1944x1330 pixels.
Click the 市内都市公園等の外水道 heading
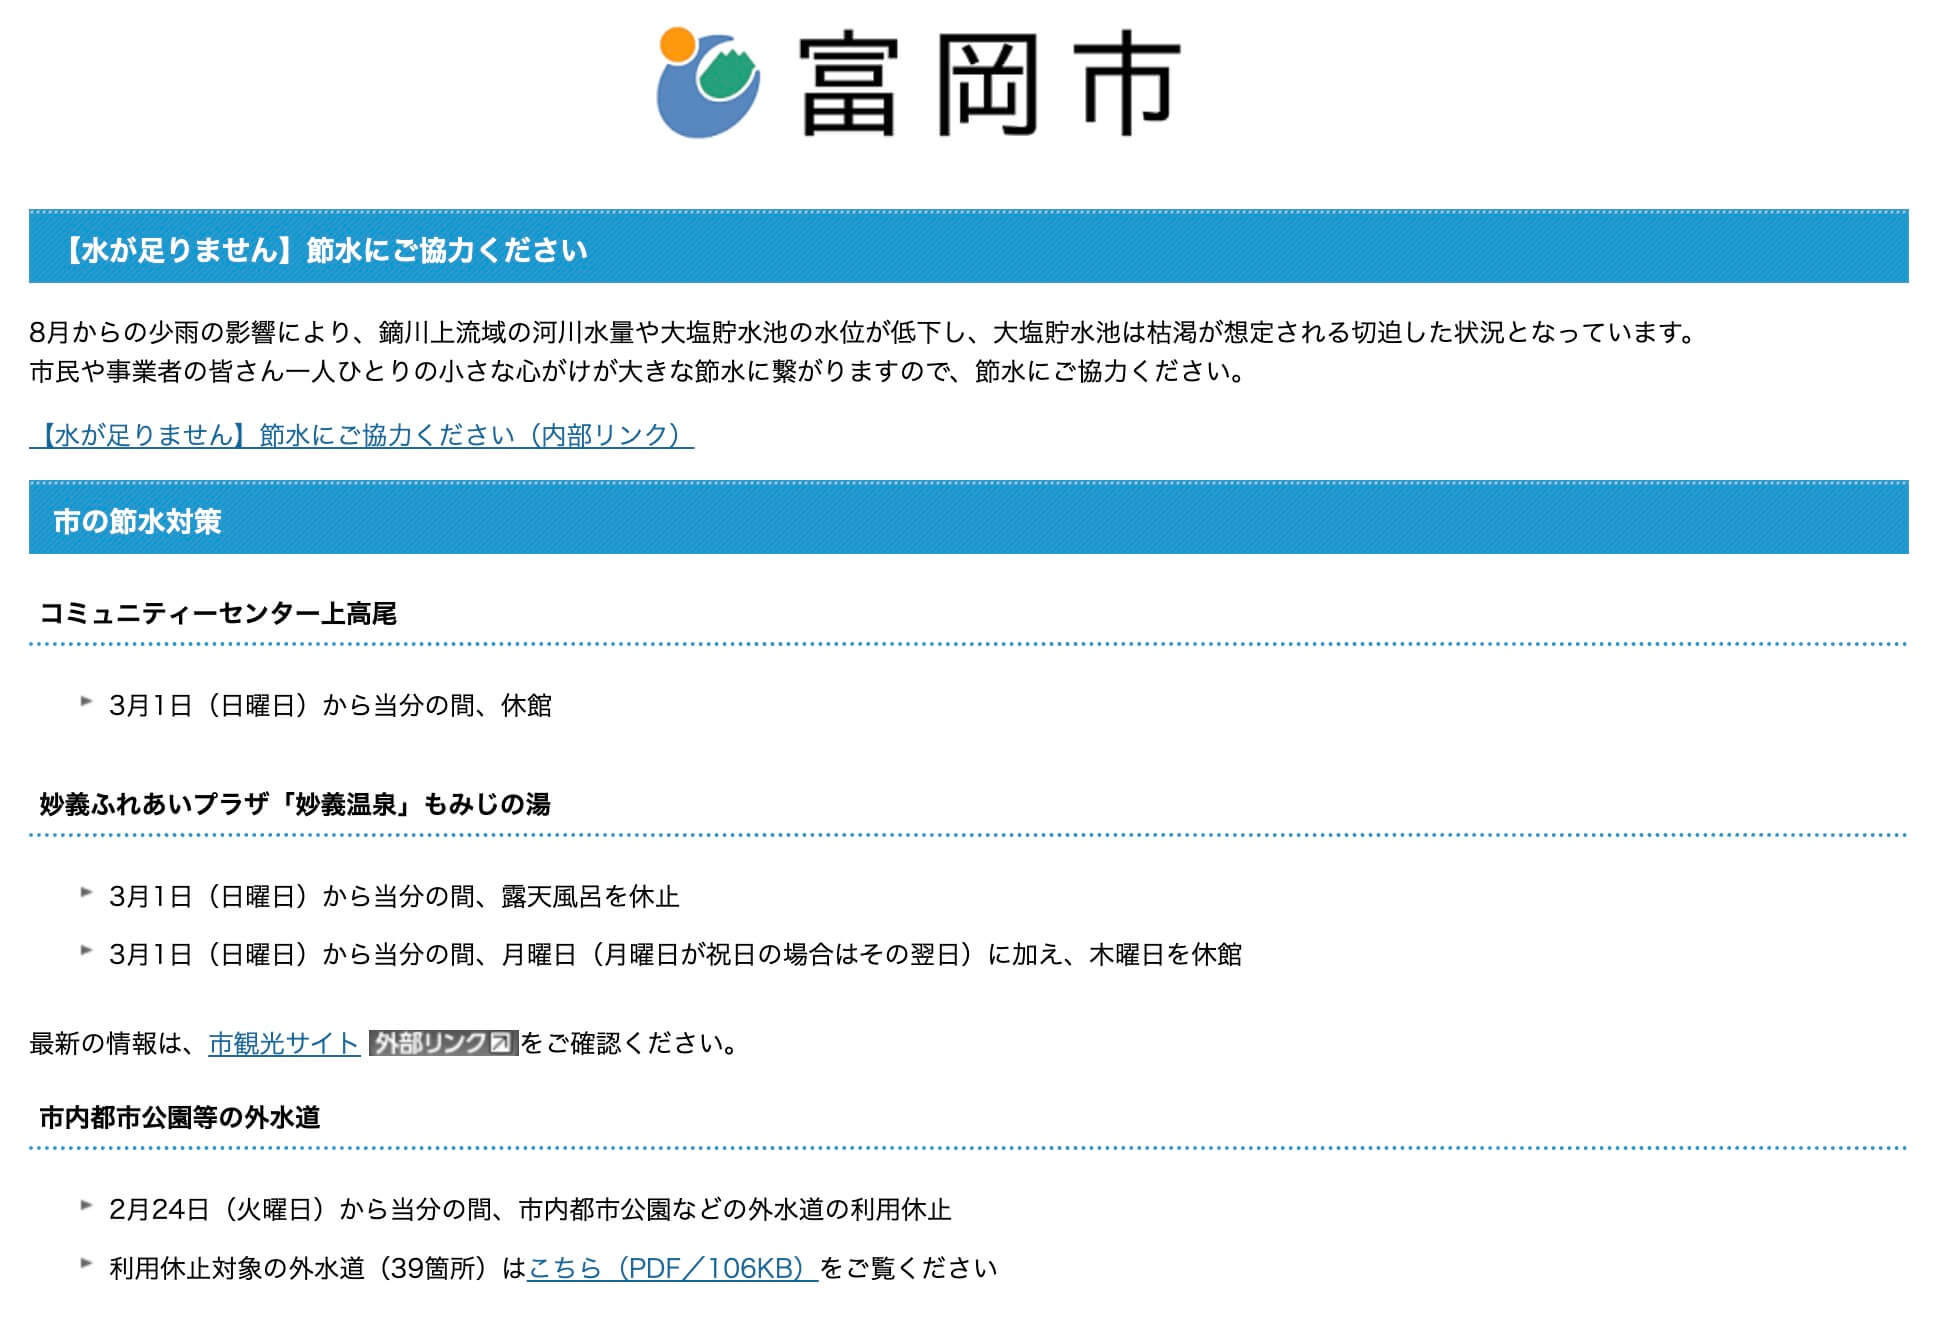pos(180,1117)
